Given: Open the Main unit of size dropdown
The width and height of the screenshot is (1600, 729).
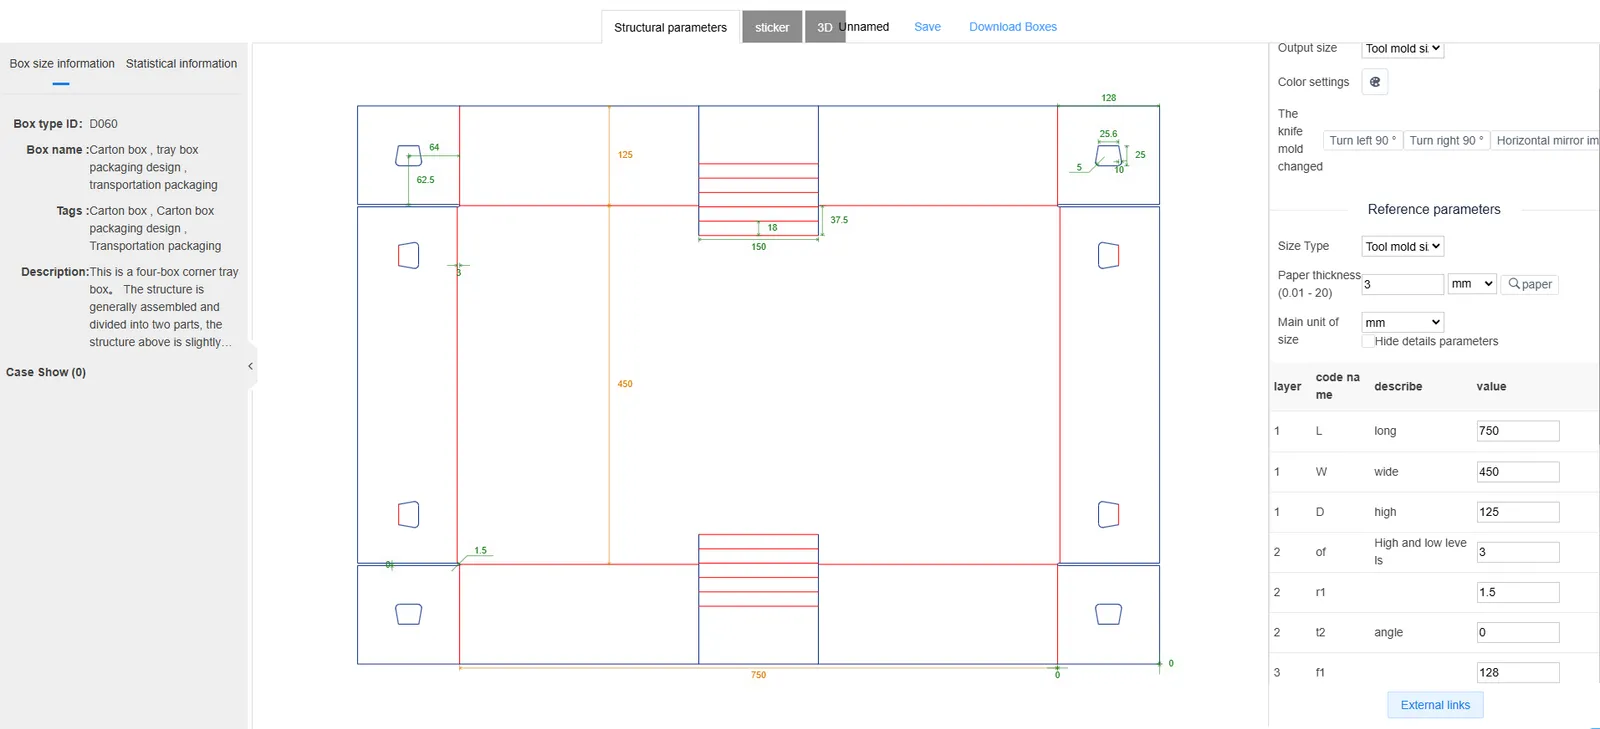Looking at the screenshot, I should point(1403,322).
